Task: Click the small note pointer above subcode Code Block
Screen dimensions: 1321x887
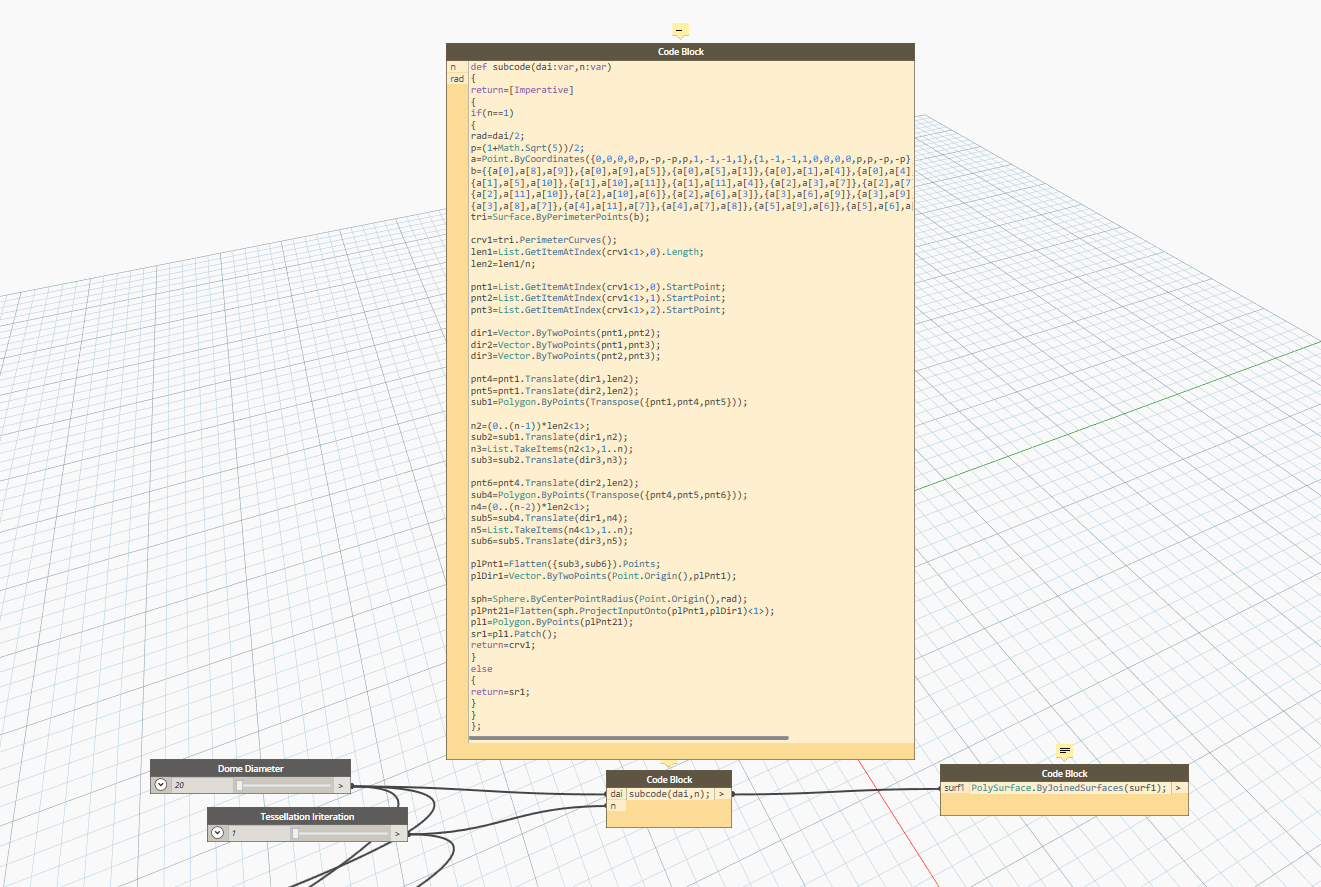Action: (669, 765)
